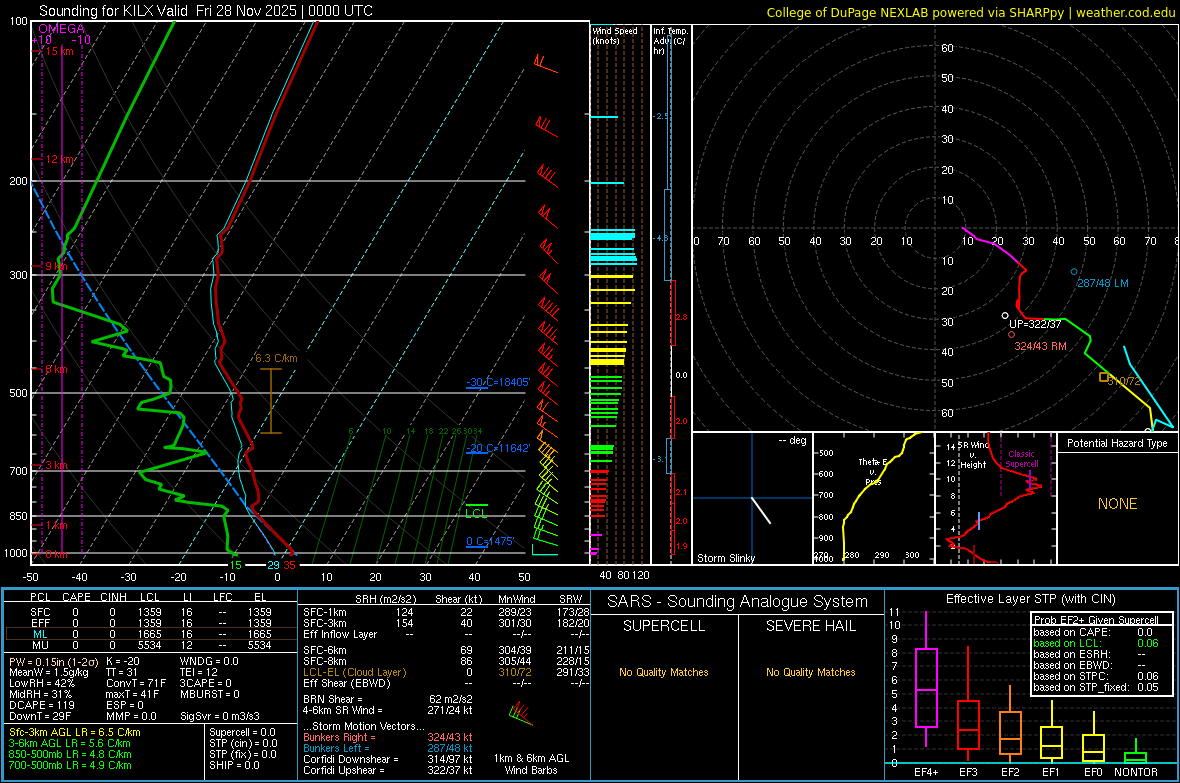
Task: Click the 6.3 C/km lapse rate label
Action: point(276,358)
